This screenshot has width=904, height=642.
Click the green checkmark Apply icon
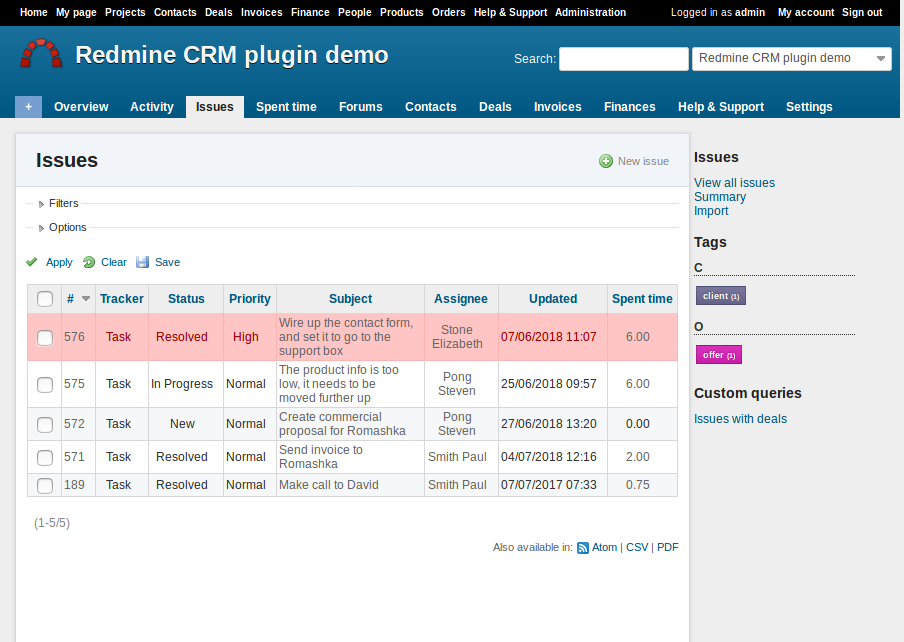(32, 262)
